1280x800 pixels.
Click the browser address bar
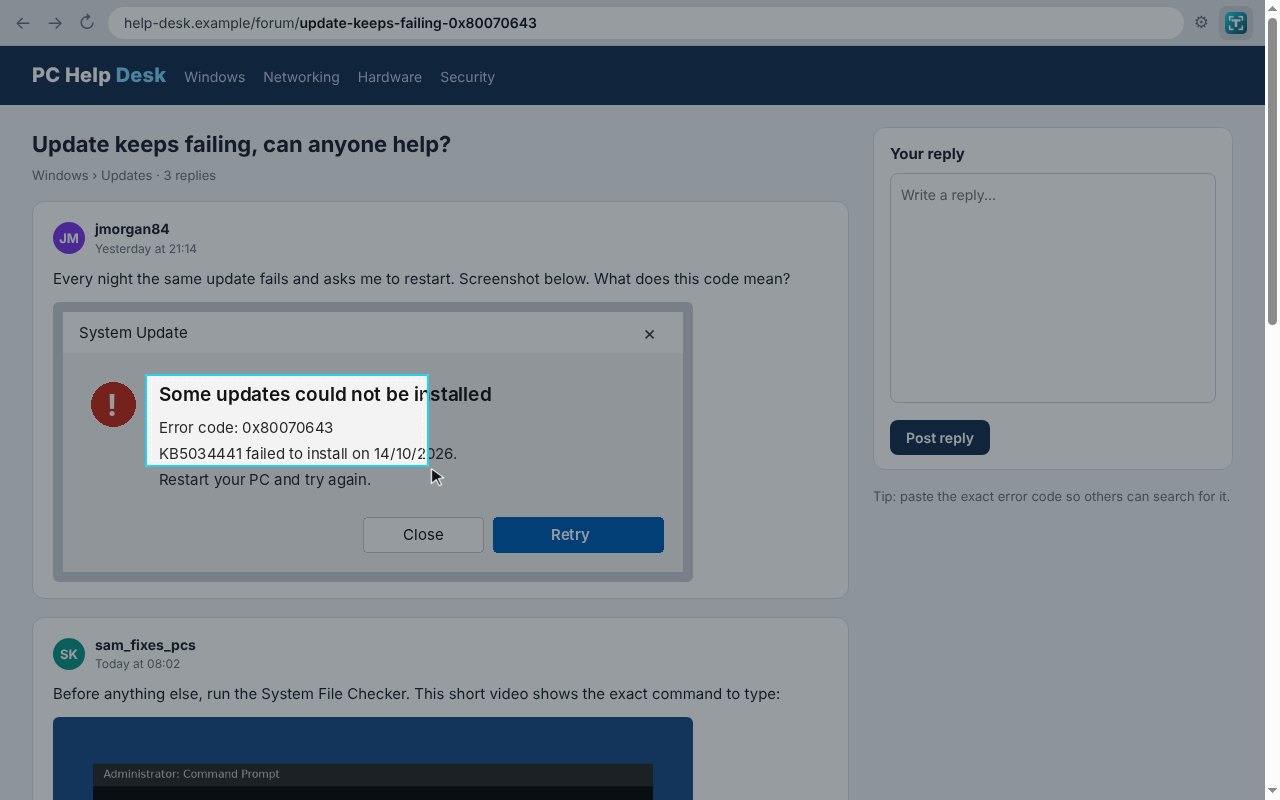646,23
